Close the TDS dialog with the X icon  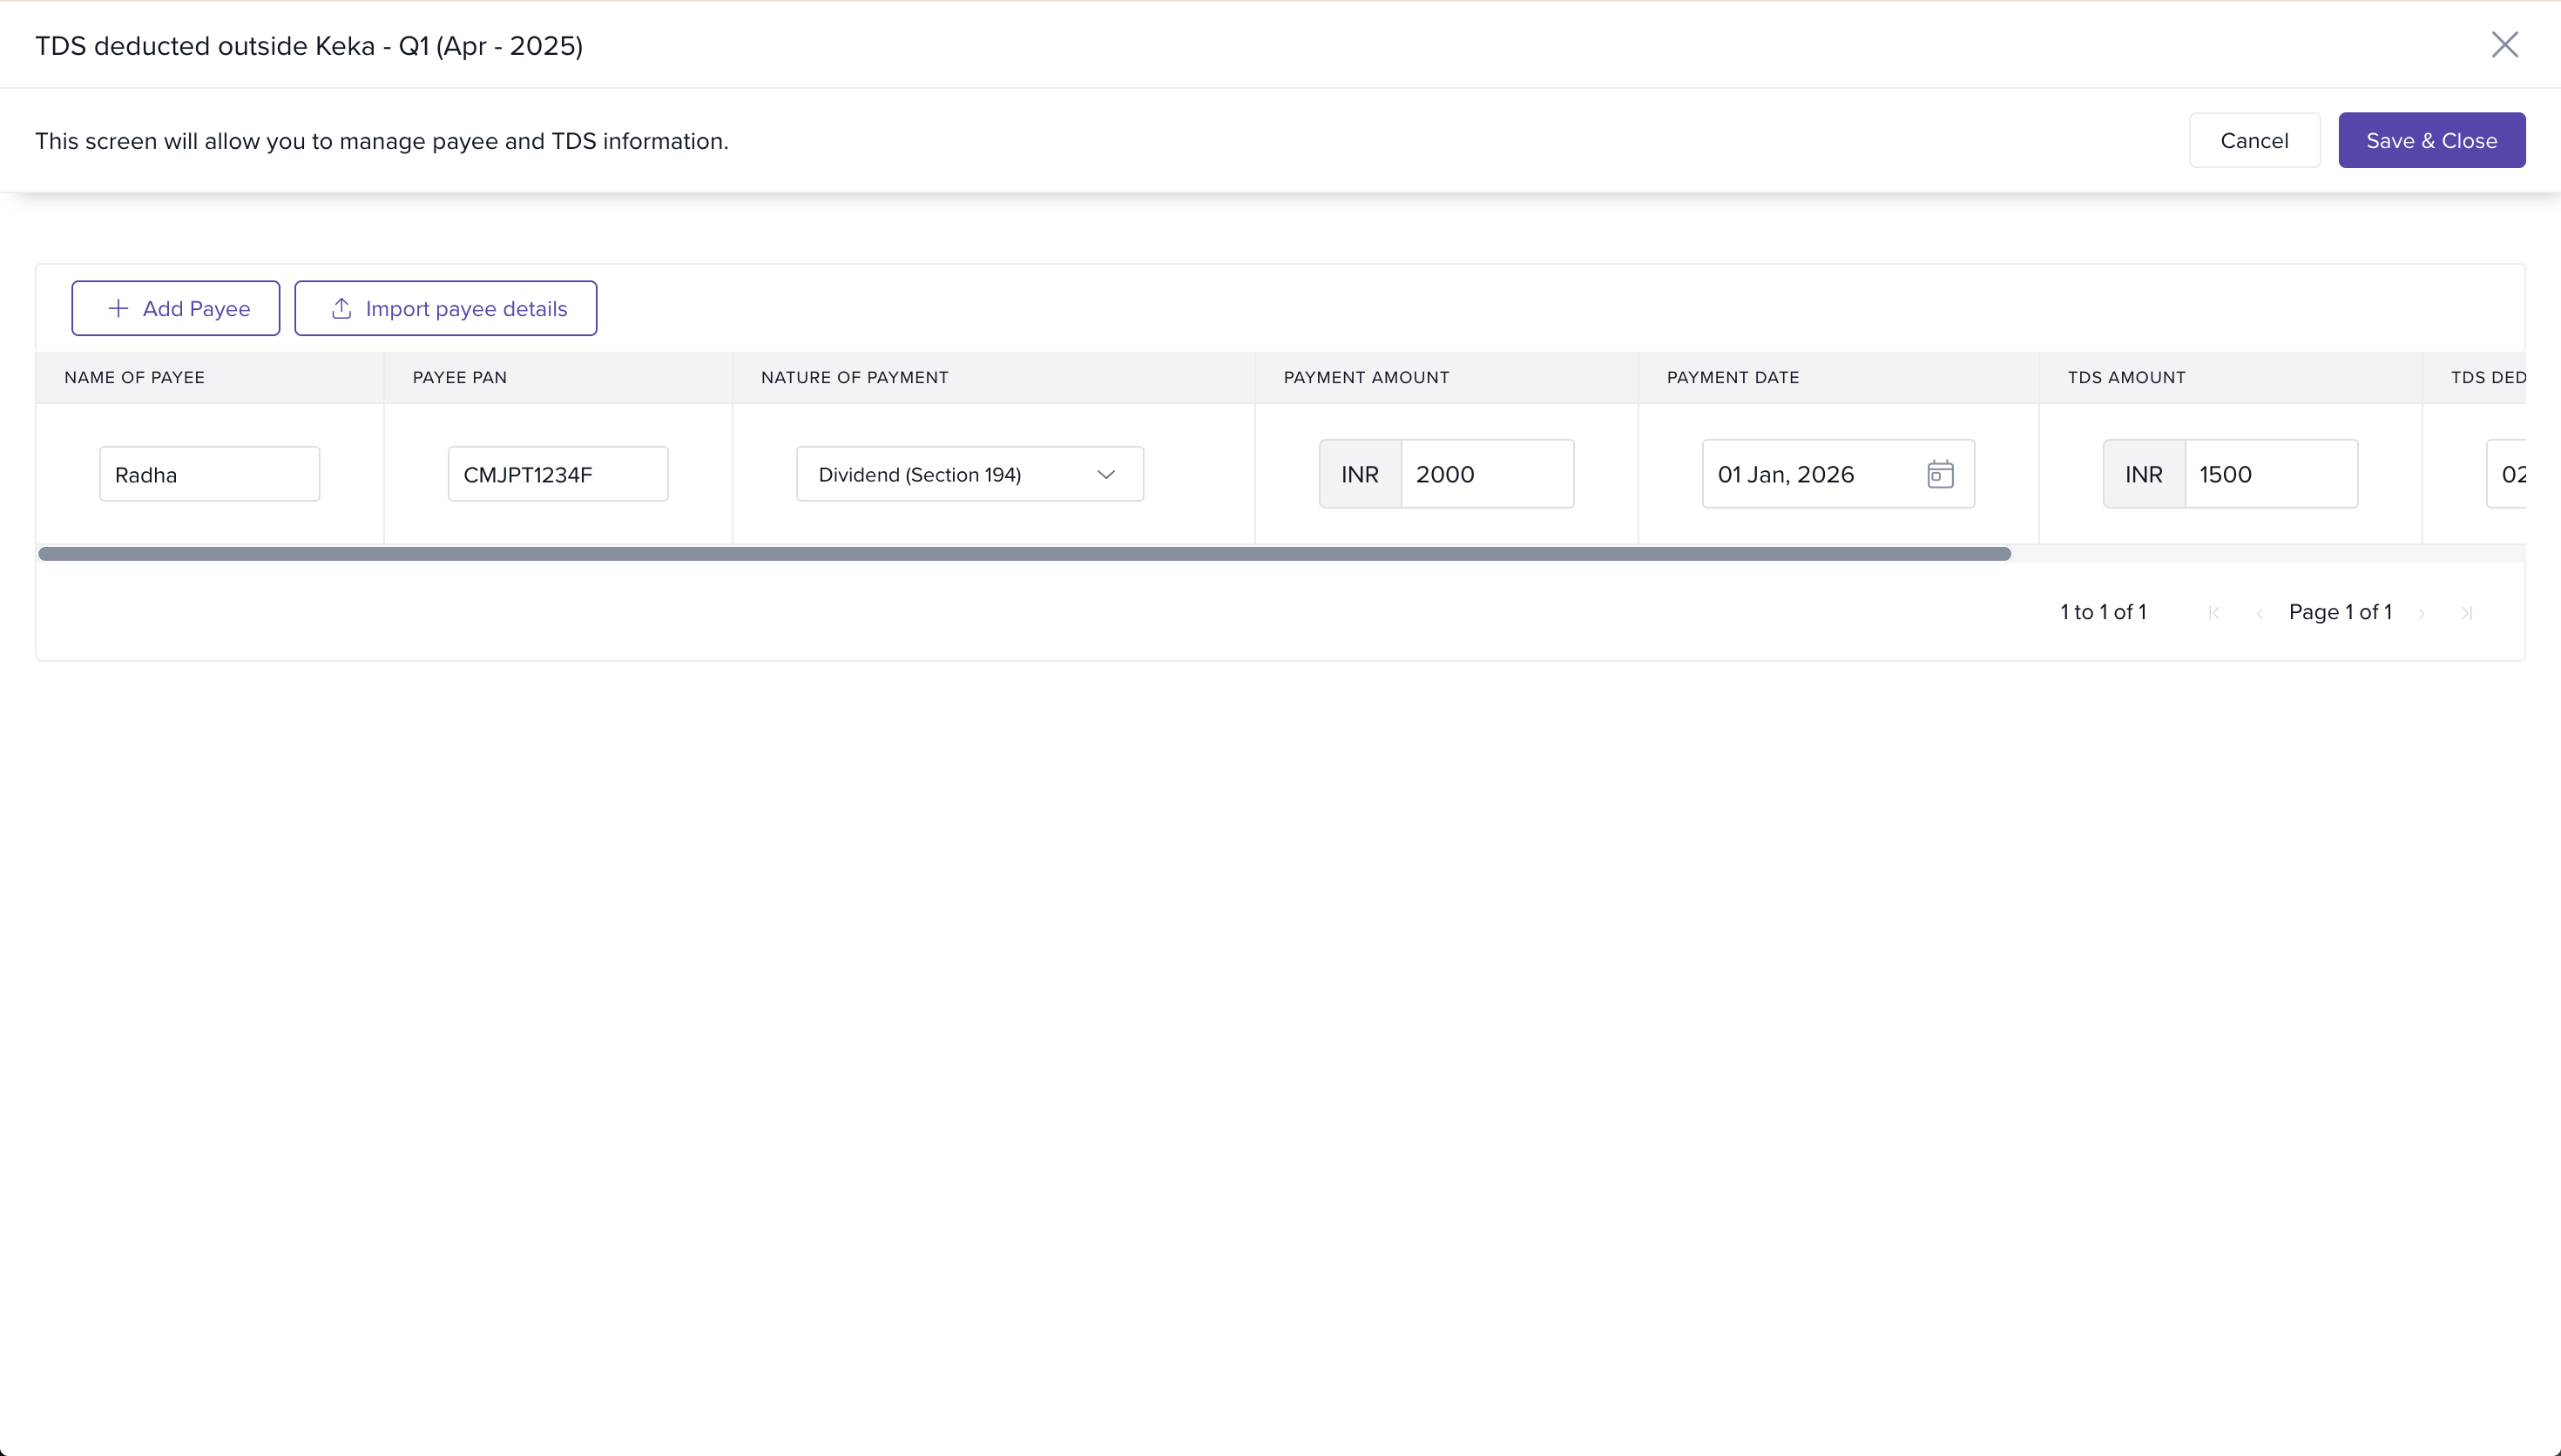pyautogui.click(x=2504, y=44)
